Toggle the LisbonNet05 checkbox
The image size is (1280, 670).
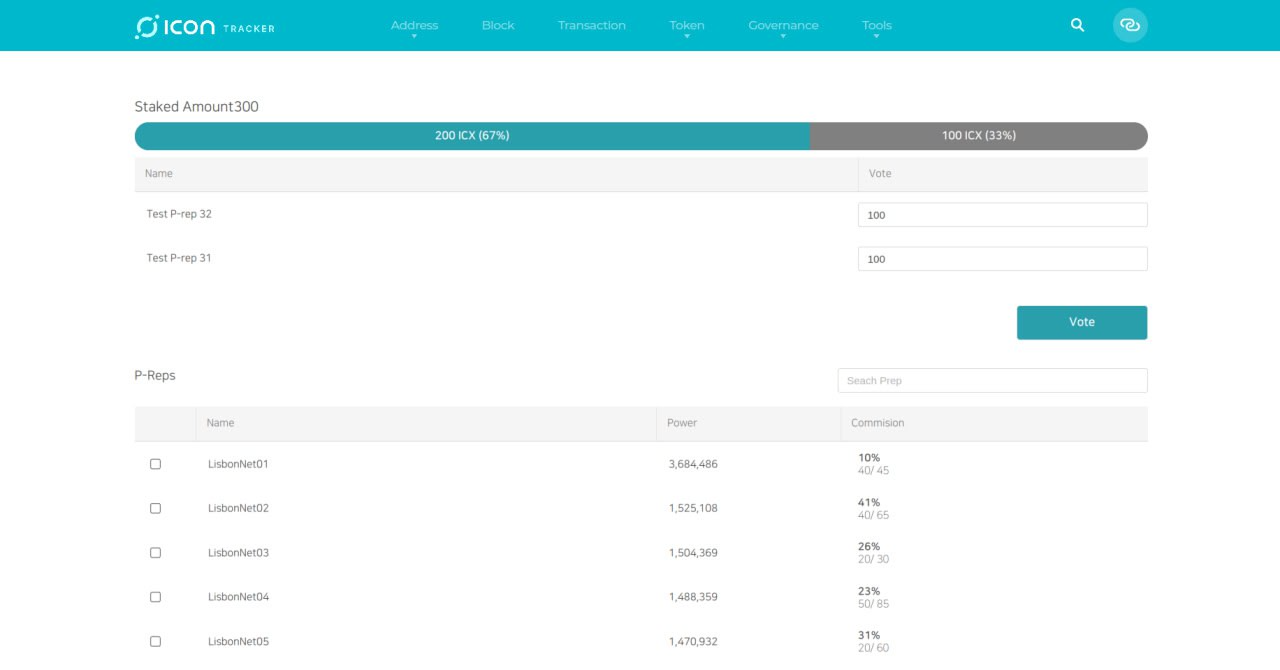pyautogui.click(x=155, y=641)
